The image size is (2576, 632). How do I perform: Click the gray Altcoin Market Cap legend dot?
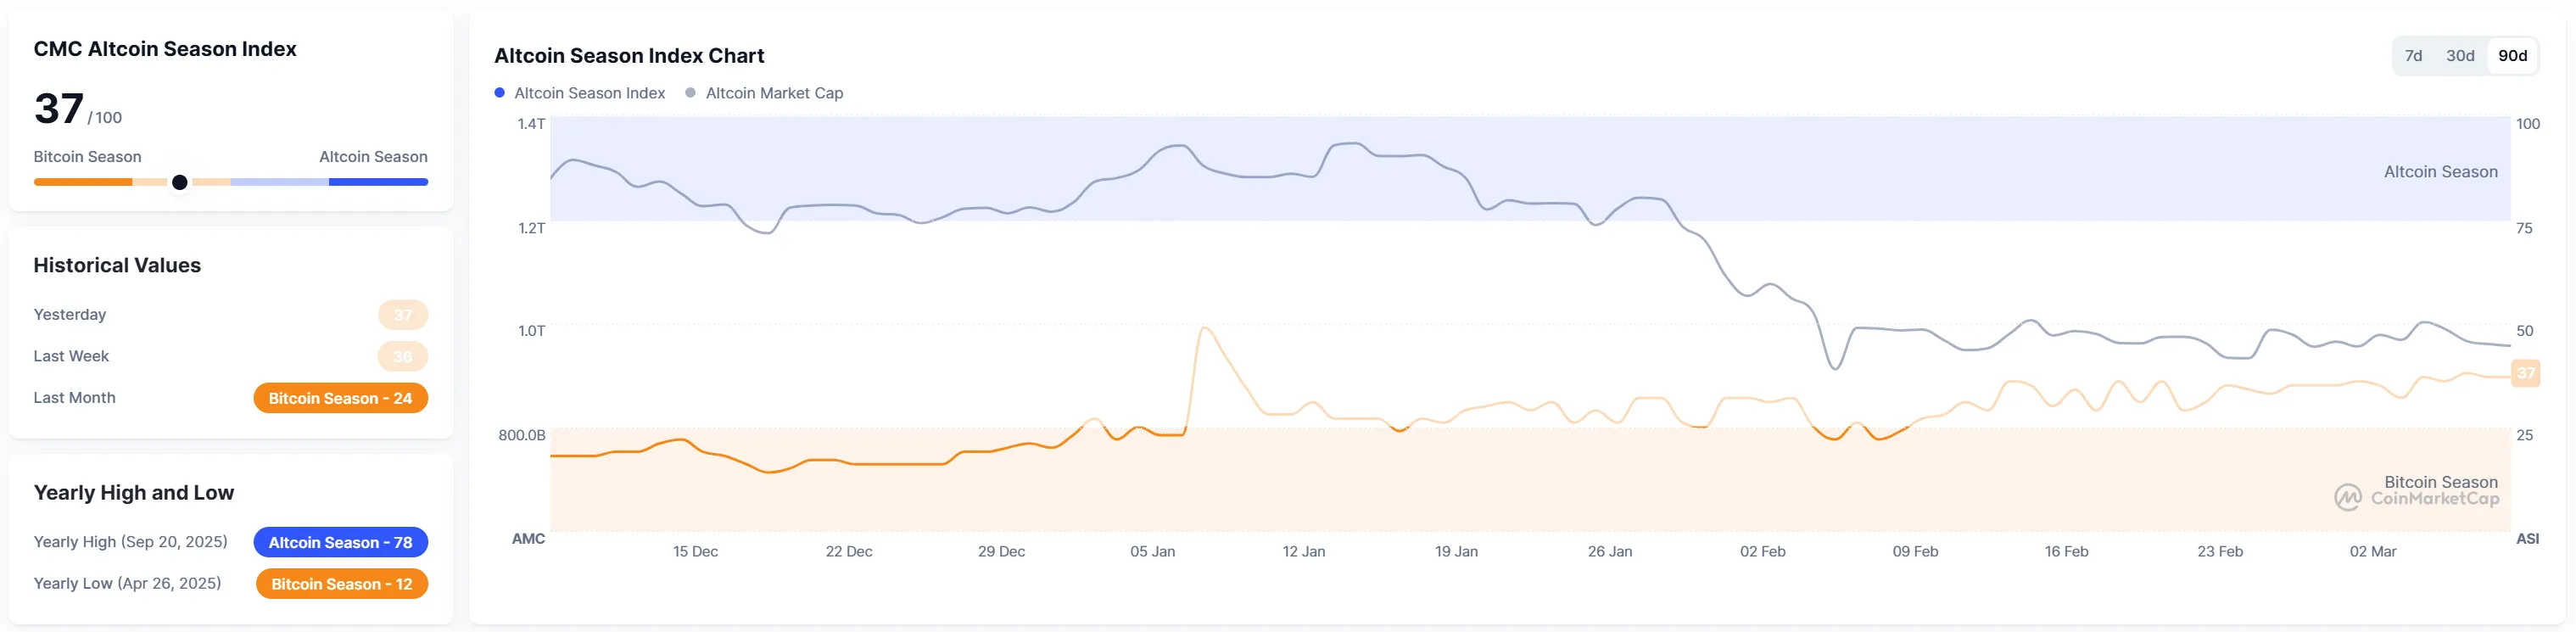(x=690, y=93)
